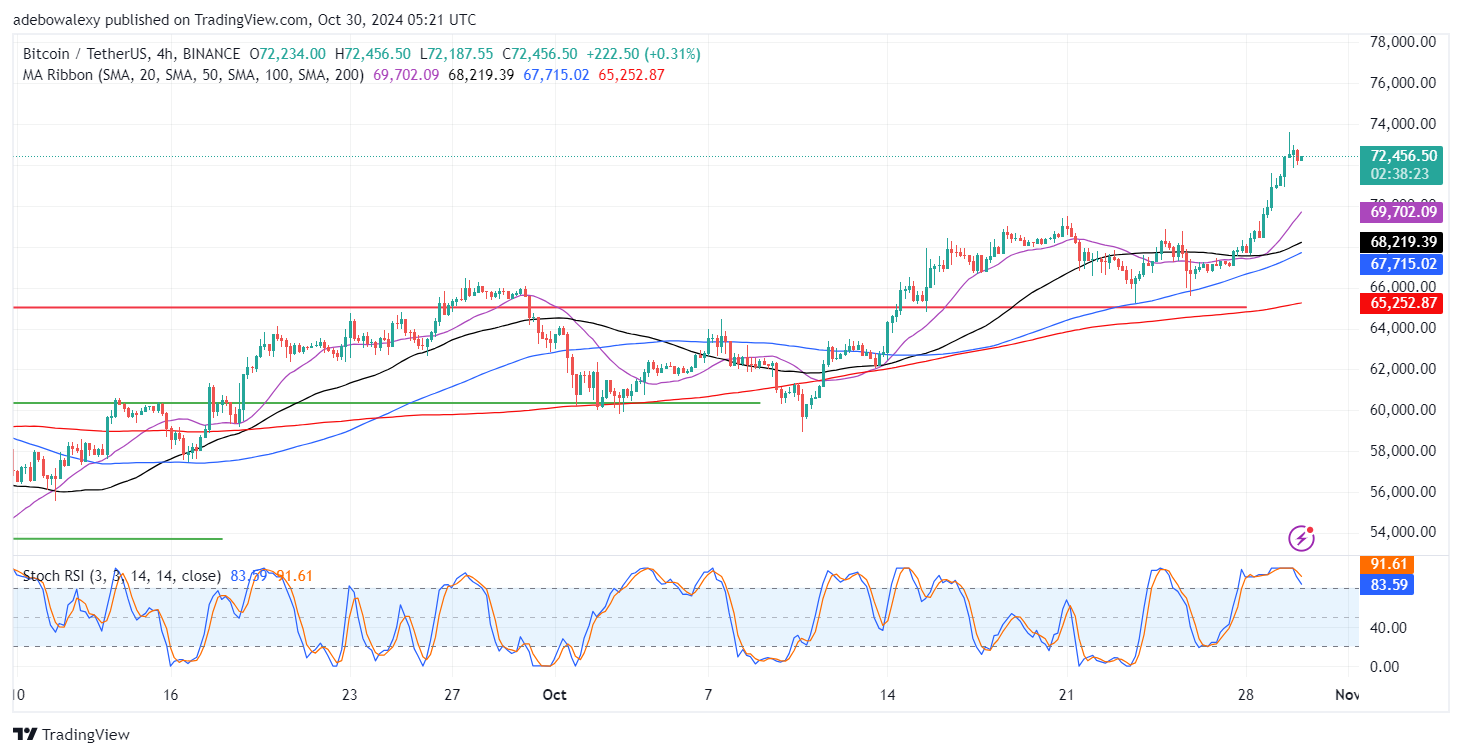Click the purple lightning bolt icon

tap(1301, 538)
